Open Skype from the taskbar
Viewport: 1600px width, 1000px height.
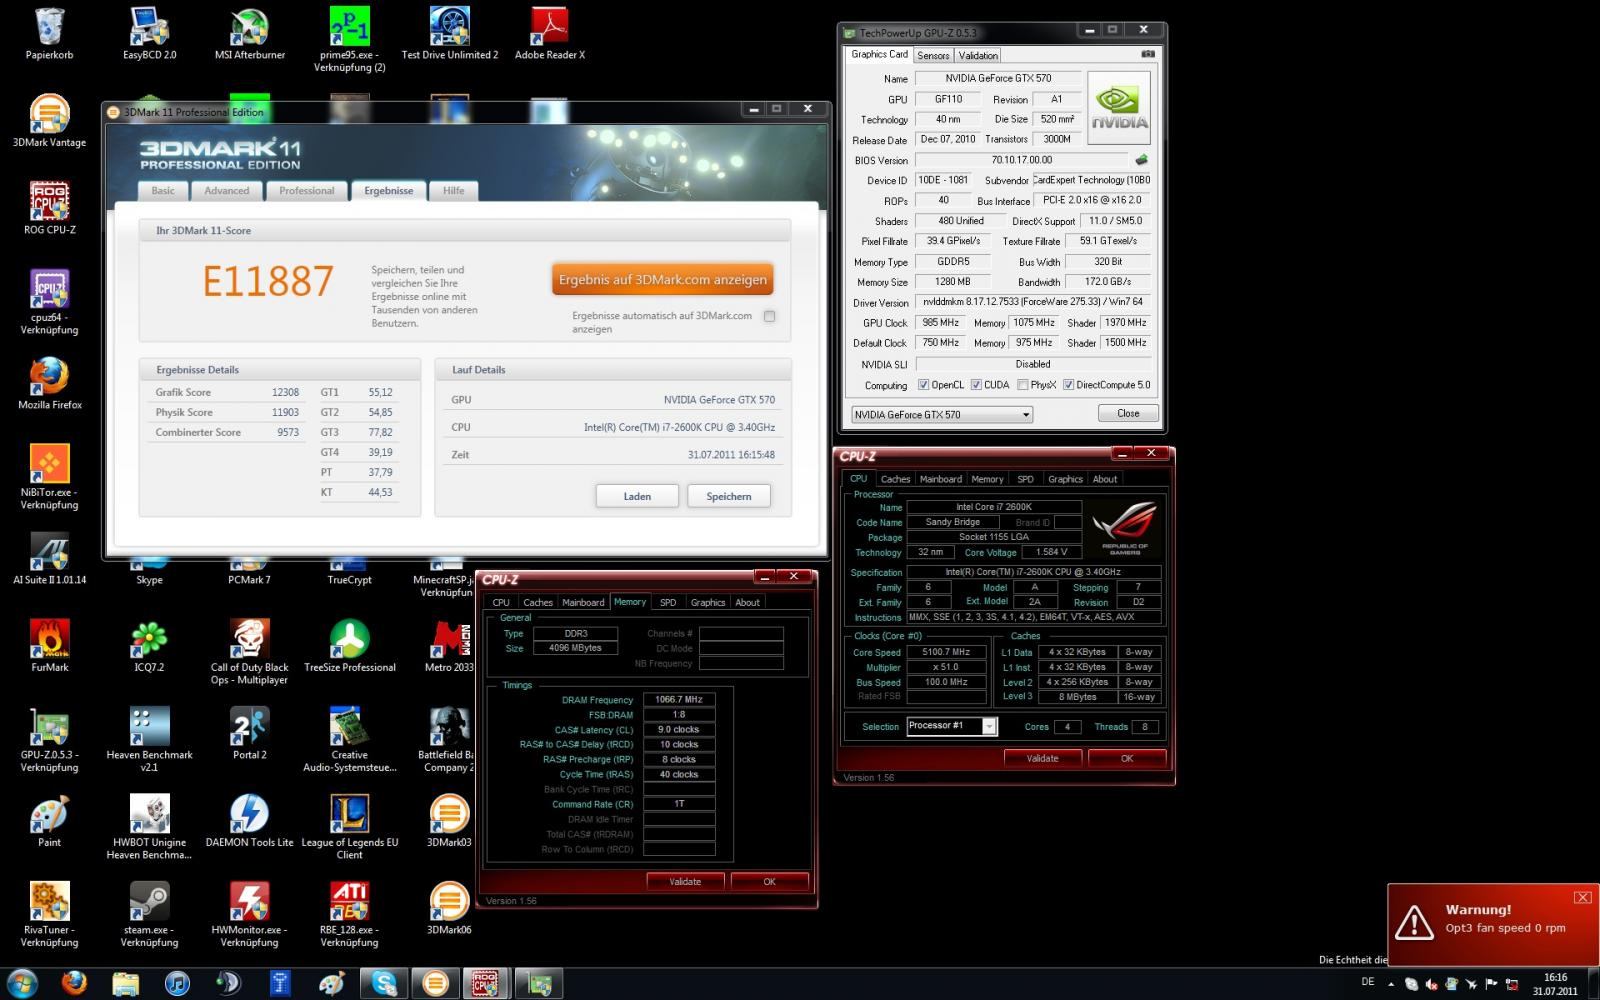click(384, 984)
